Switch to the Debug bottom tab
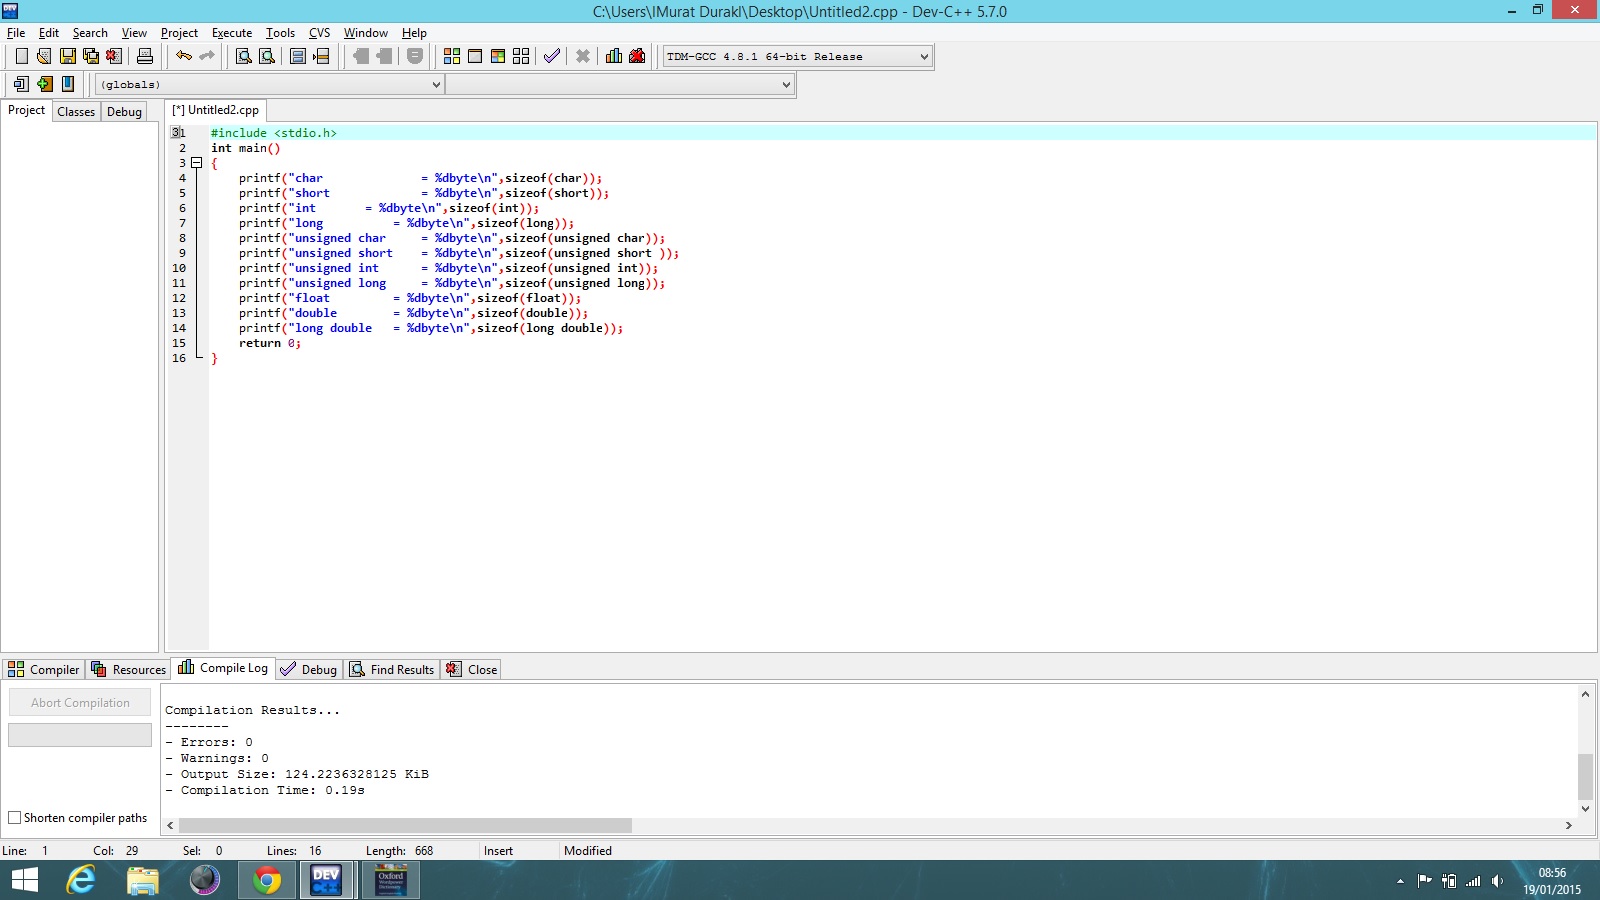The image size is (1600, 900). click(x=309, y=670)
